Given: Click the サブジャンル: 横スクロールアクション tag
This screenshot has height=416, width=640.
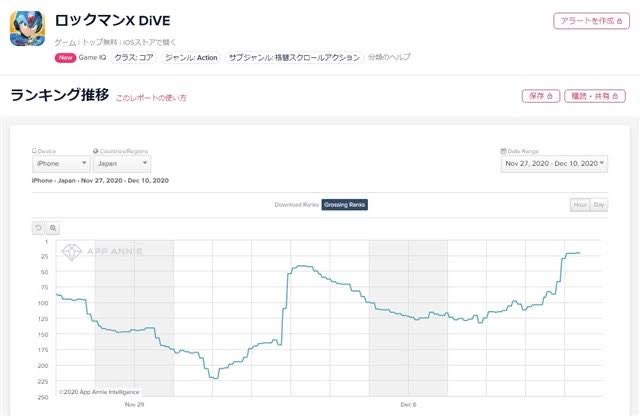Looking at the screenshot, I should point(294,58).
